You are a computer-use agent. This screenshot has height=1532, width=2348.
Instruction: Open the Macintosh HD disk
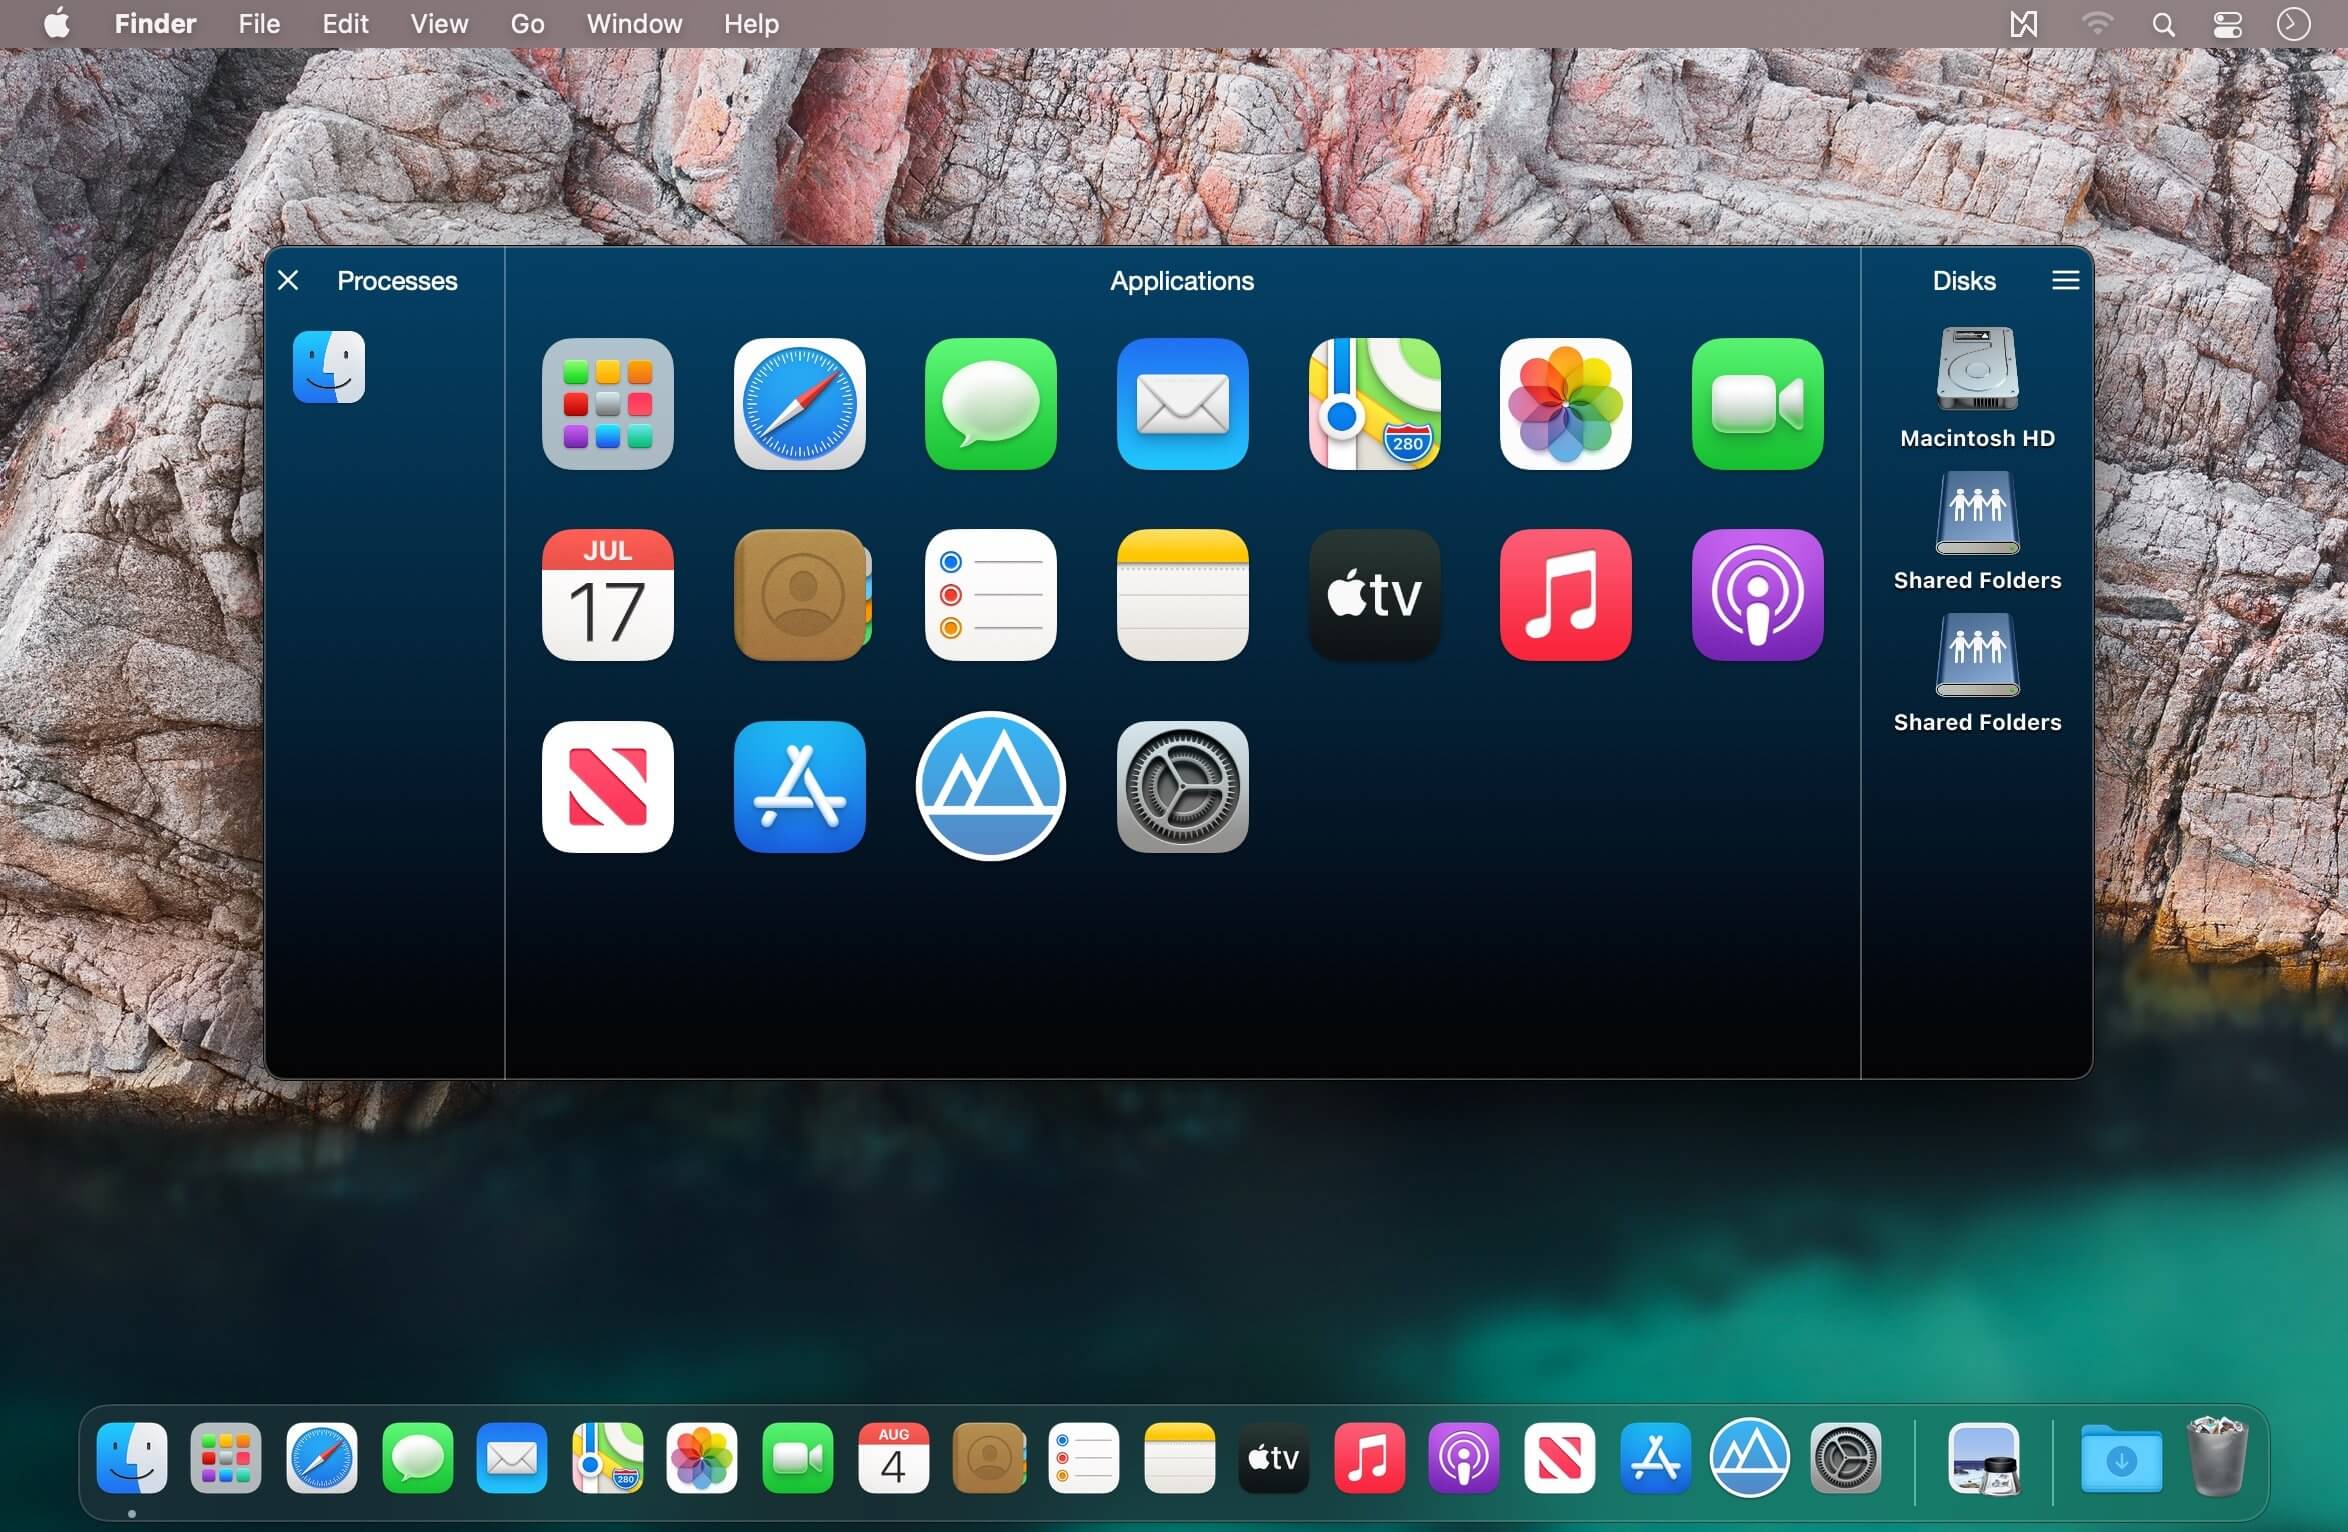1977,370
